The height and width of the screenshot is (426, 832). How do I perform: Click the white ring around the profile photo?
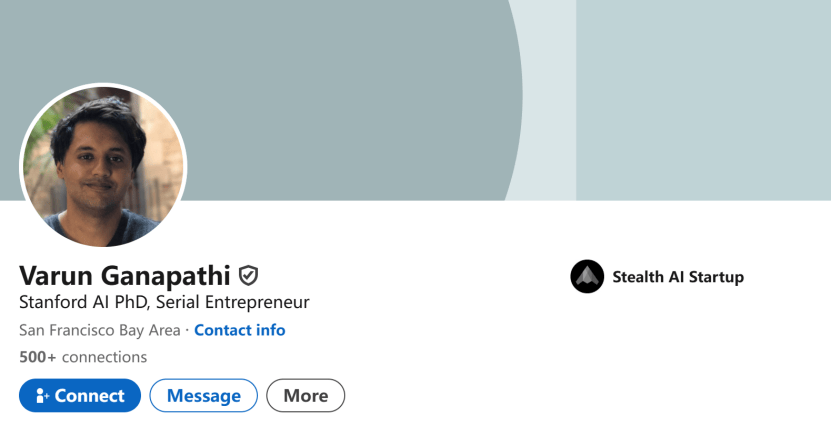point(103,86)
